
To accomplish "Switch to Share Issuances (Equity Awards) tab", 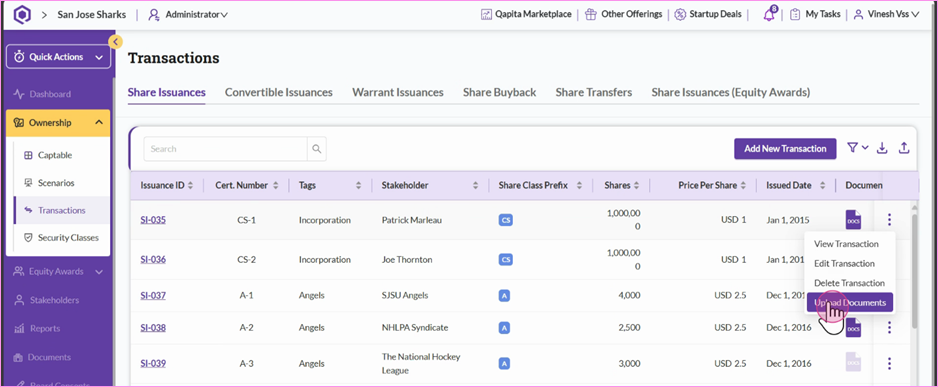I will pyautogui.click(x=730, y=92).
